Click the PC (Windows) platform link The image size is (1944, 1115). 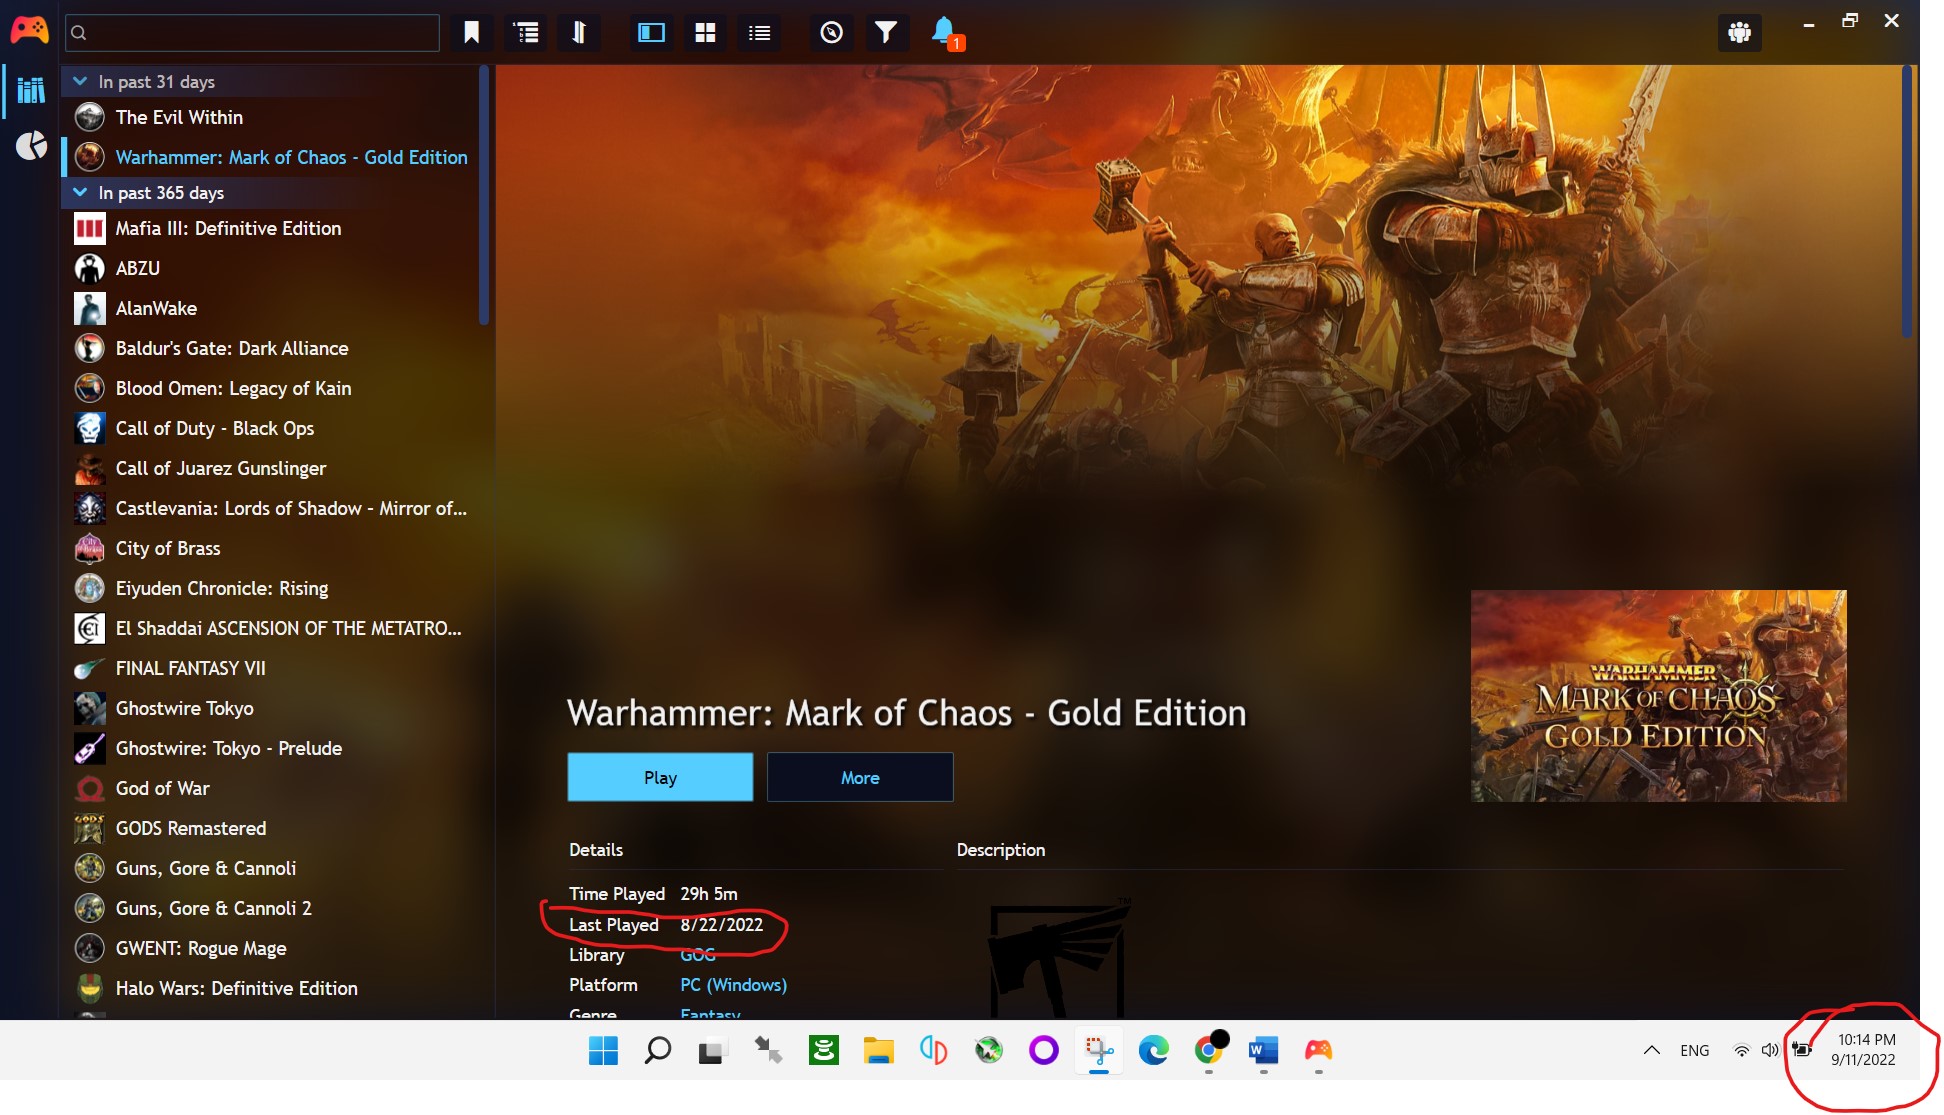[733, 985]
